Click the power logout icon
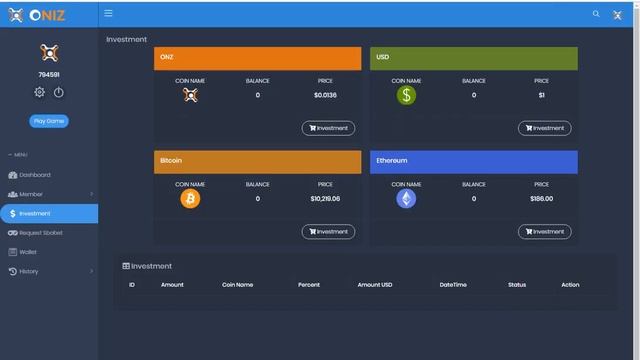Screen dimensions: 640x360 pyautogui.click(x=59, y=92)
